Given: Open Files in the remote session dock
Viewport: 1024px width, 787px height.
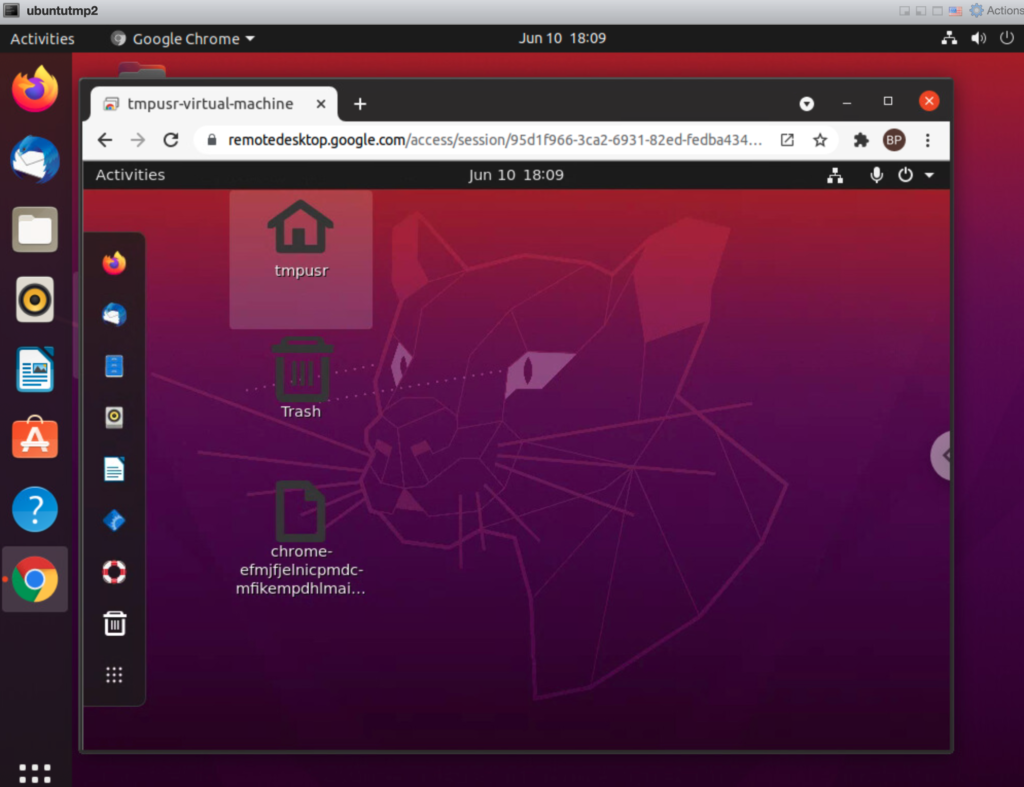Looking at the screenshot, I should (x=114, y=366).
